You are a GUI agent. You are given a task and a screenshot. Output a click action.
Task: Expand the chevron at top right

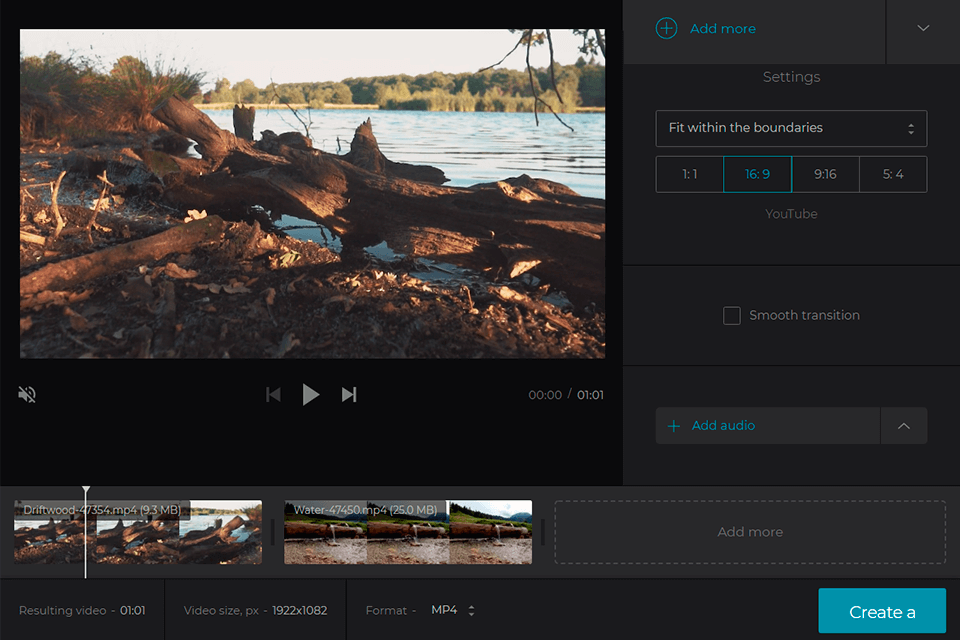922,28
